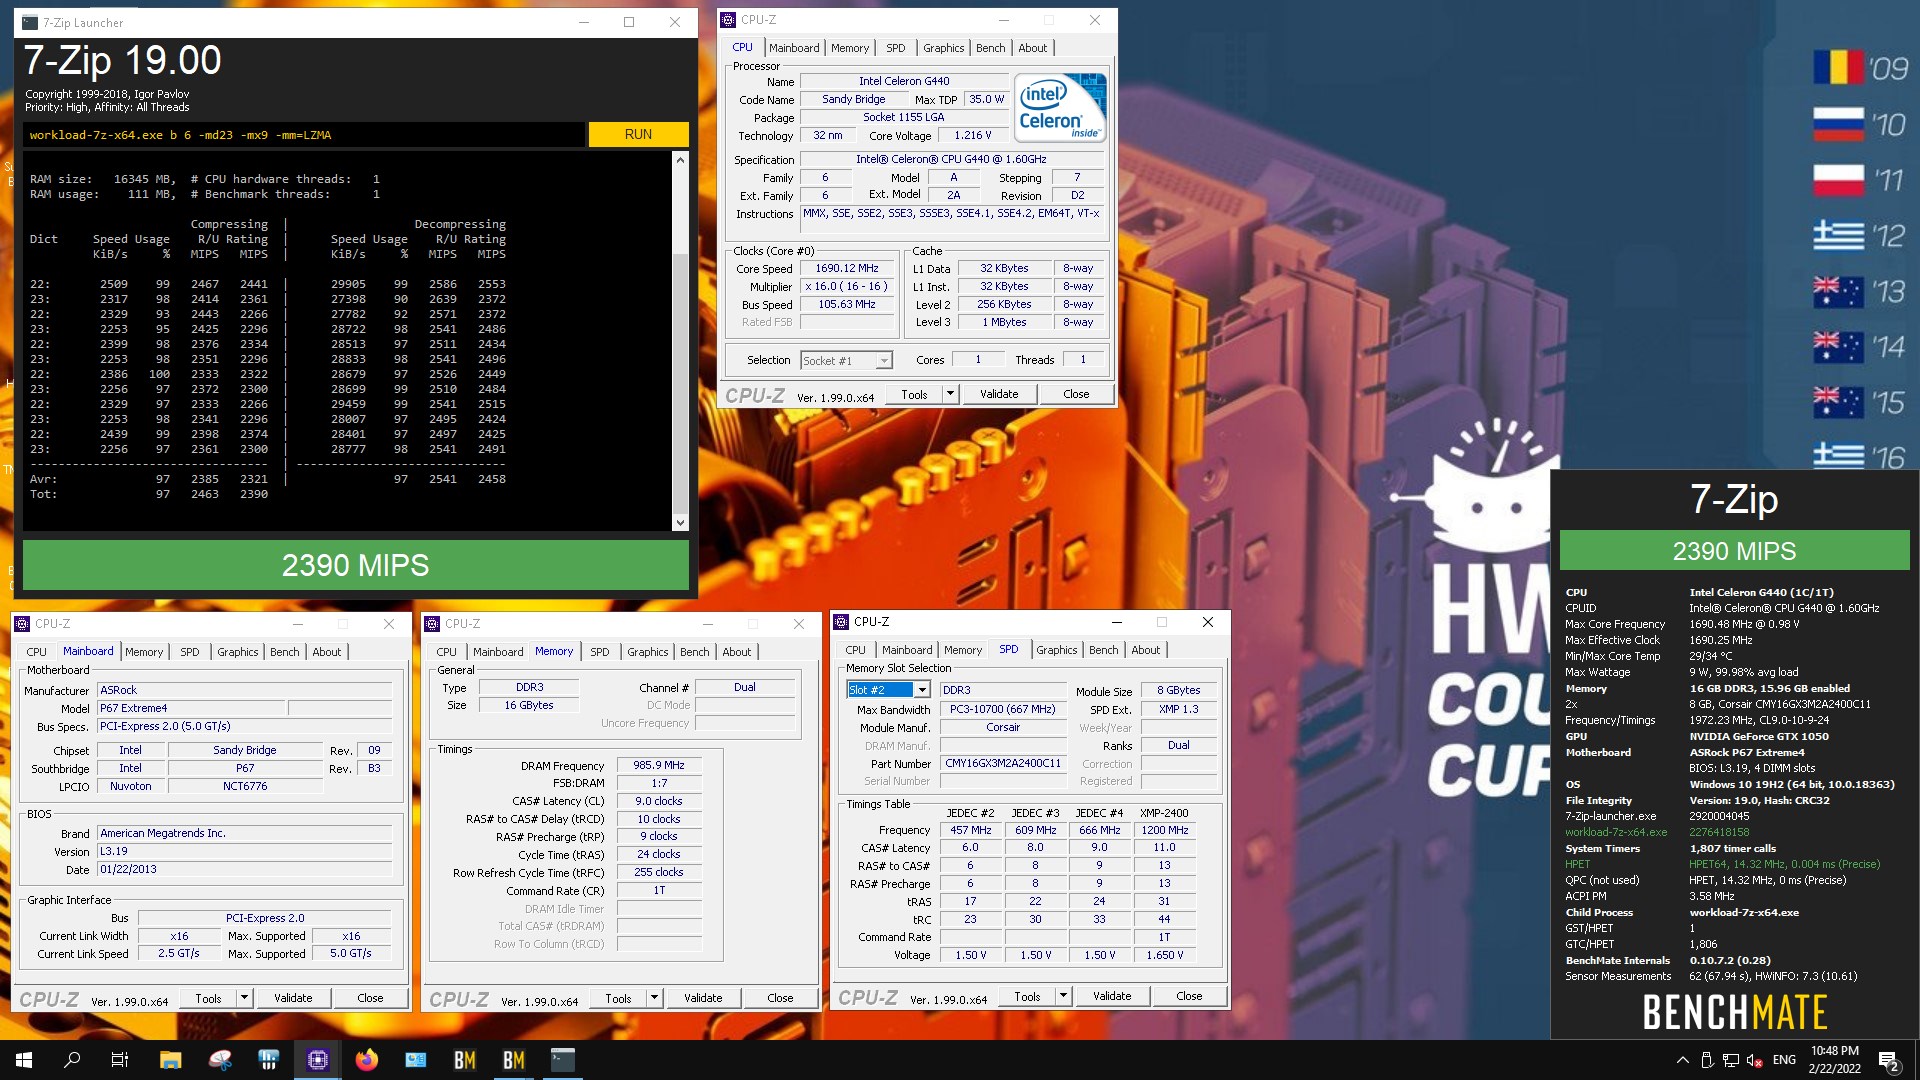Click Tools button in top CPU-Z window
This screenshot has height=1080, width=1920.
914,394
